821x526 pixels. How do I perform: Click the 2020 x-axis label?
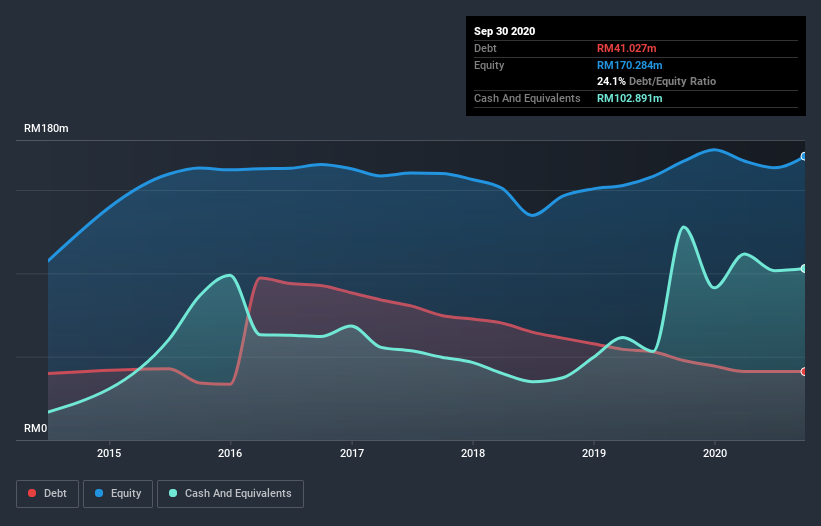715,453
